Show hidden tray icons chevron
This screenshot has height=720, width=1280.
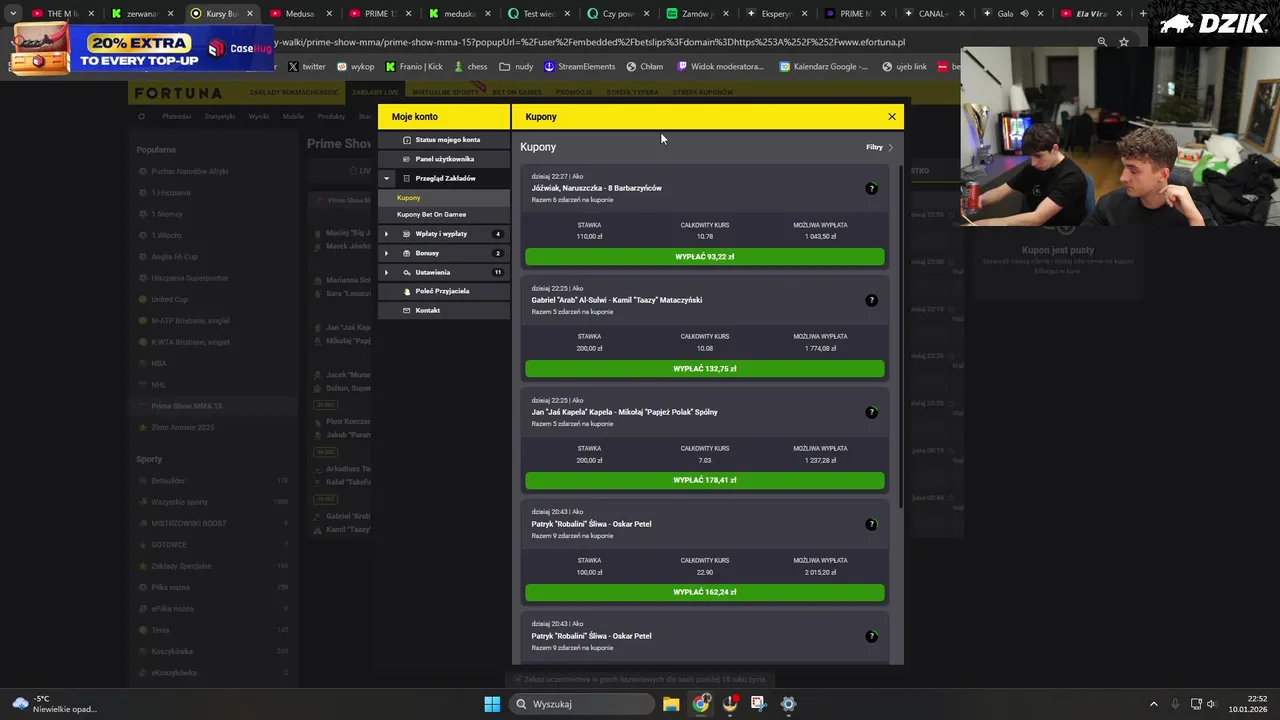click(x=1153, y=704)
